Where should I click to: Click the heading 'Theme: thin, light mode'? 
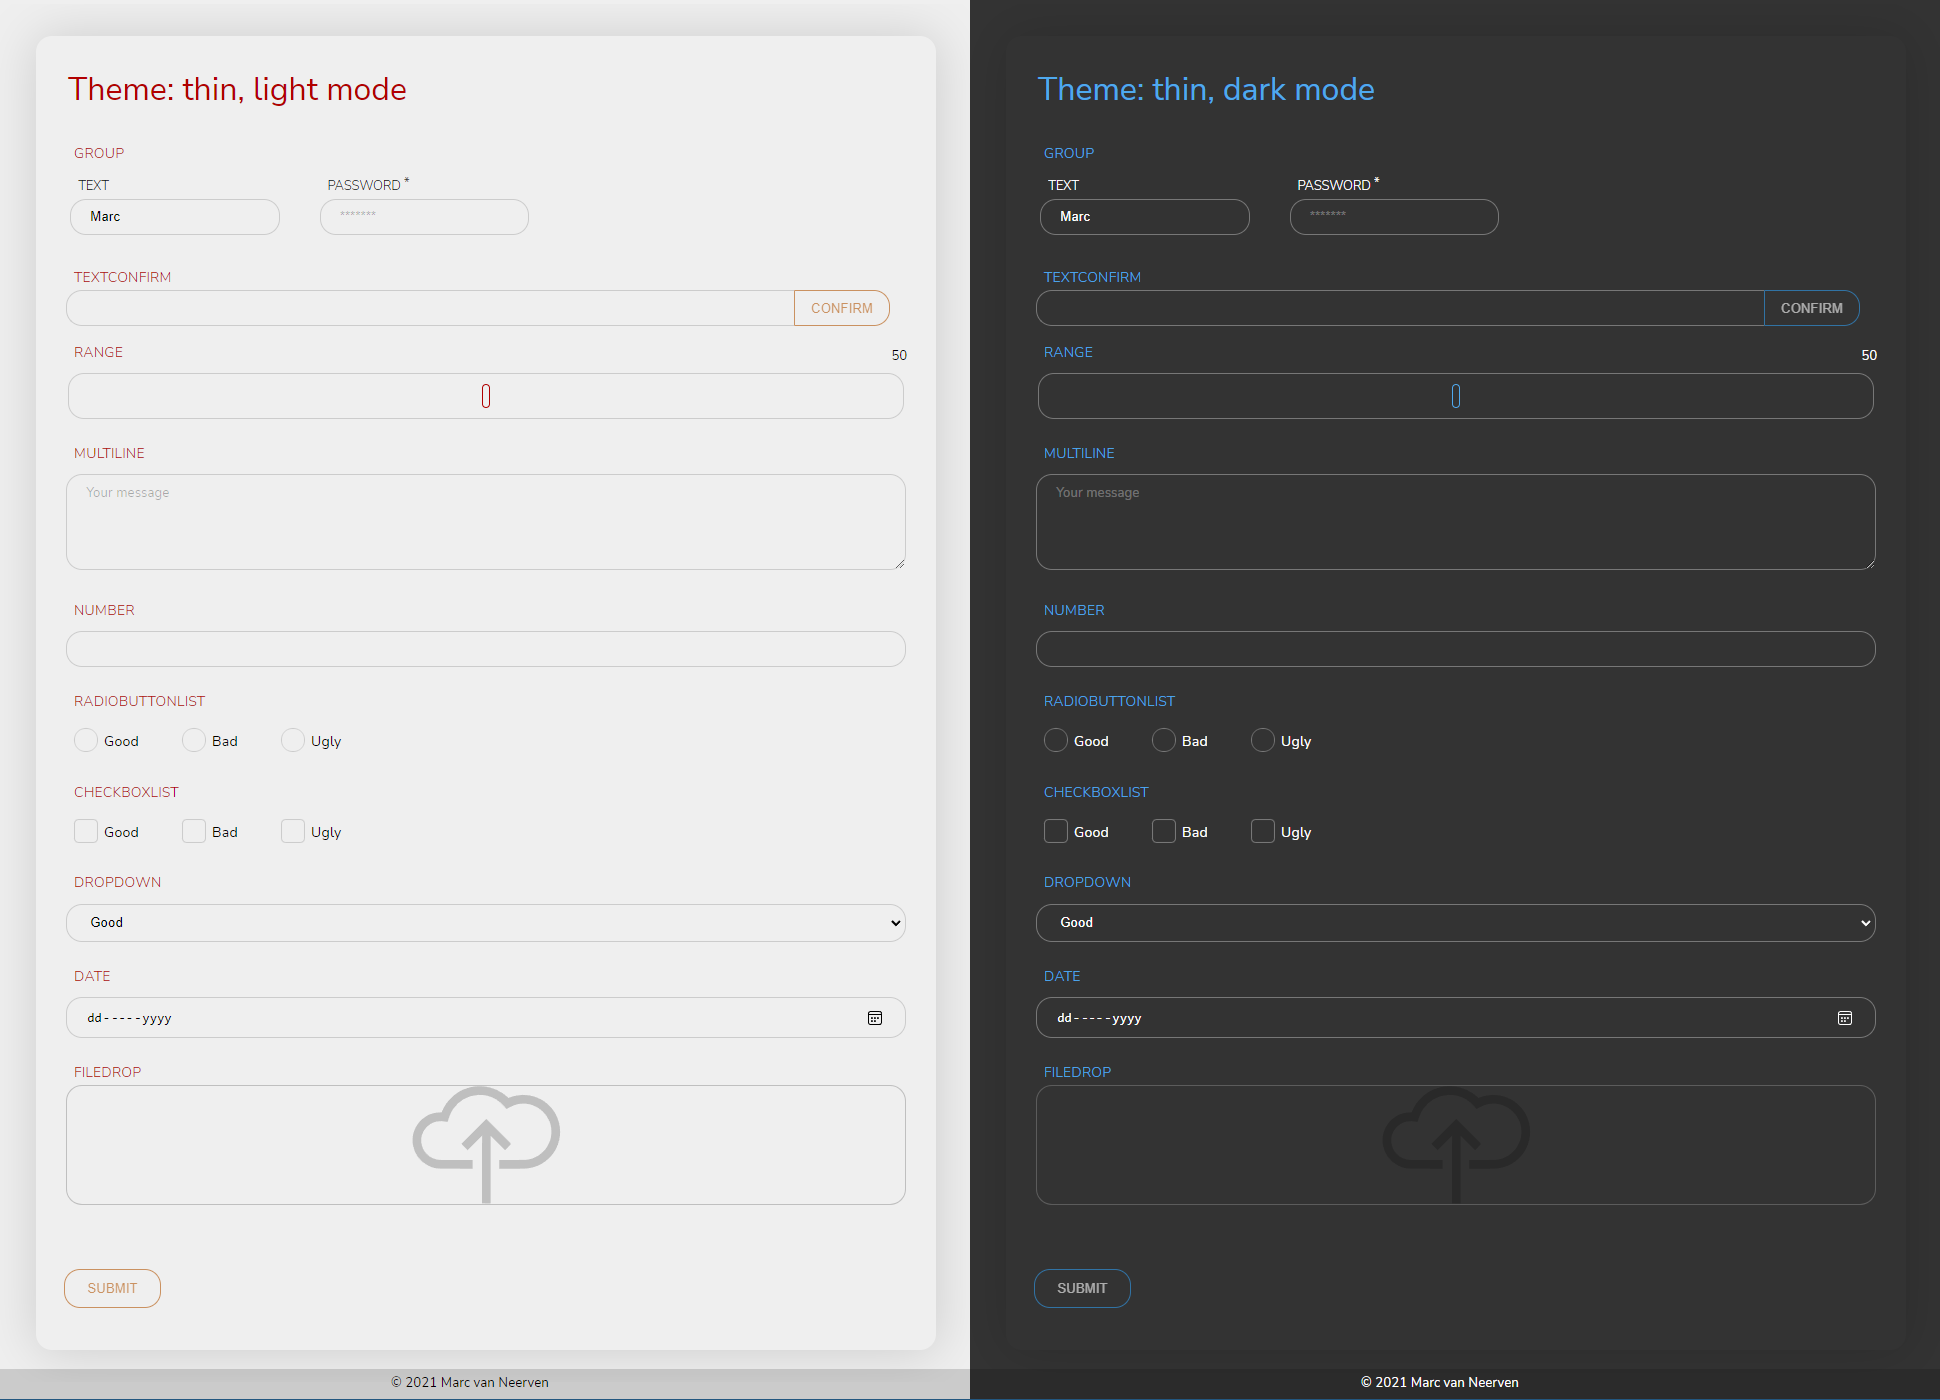(237, 89)
